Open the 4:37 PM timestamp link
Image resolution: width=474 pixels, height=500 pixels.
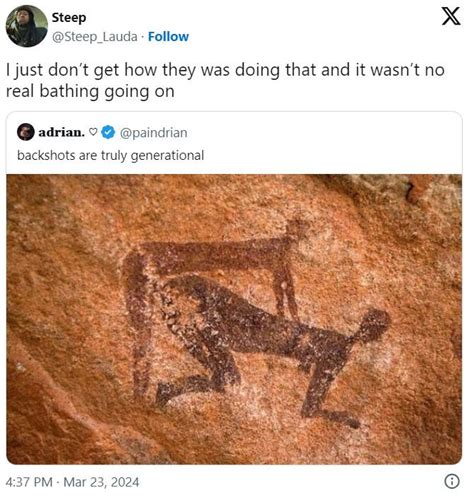[x=29, y=482]
